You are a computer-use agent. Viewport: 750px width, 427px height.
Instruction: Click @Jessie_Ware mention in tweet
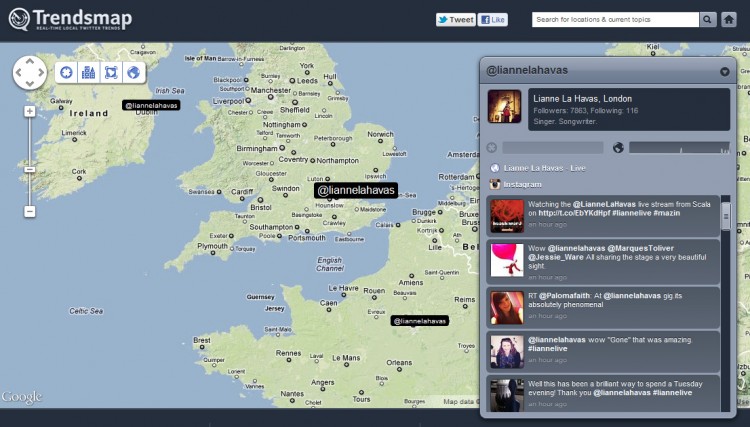[x=556, y=257]
